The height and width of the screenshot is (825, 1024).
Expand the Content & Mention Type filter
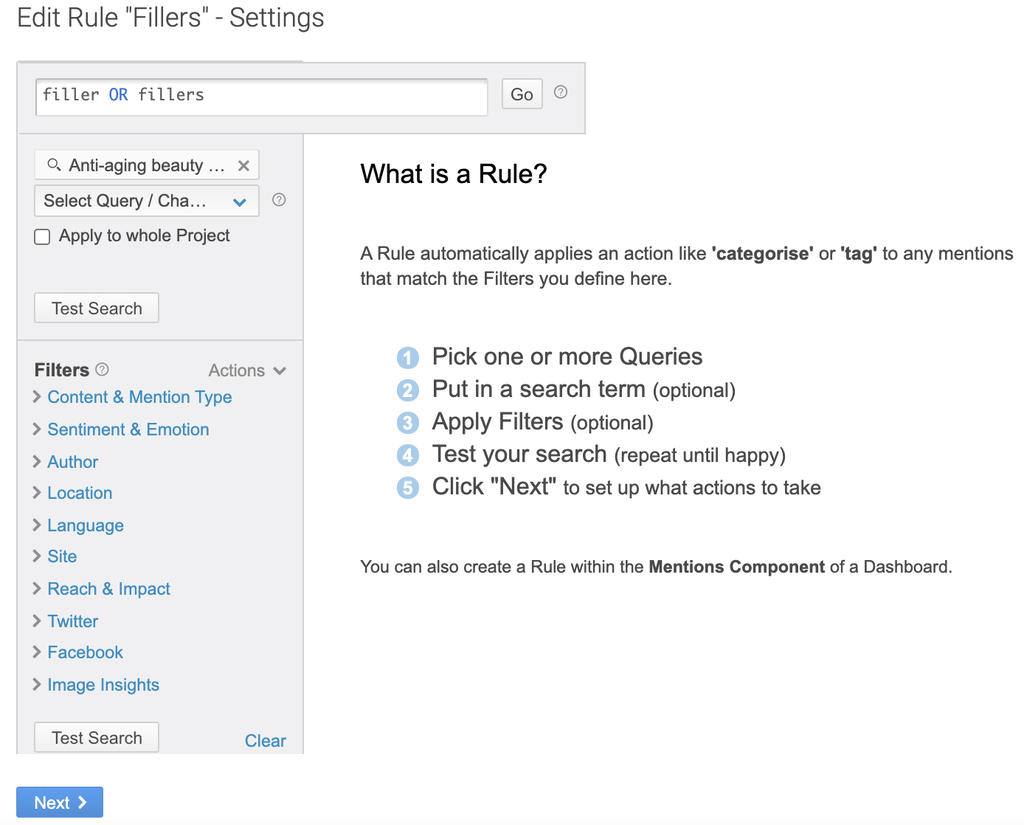[139, 397]
